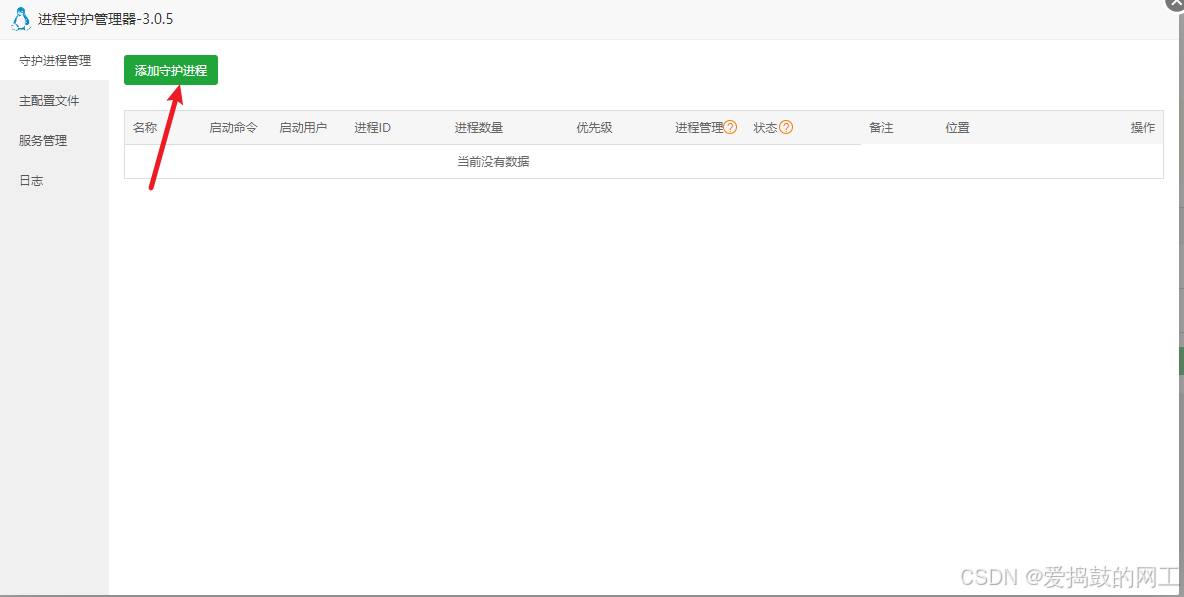This screenshot has width=1184, height=597.
Task: Click the 优先级 column header
Action: [594, 128]
